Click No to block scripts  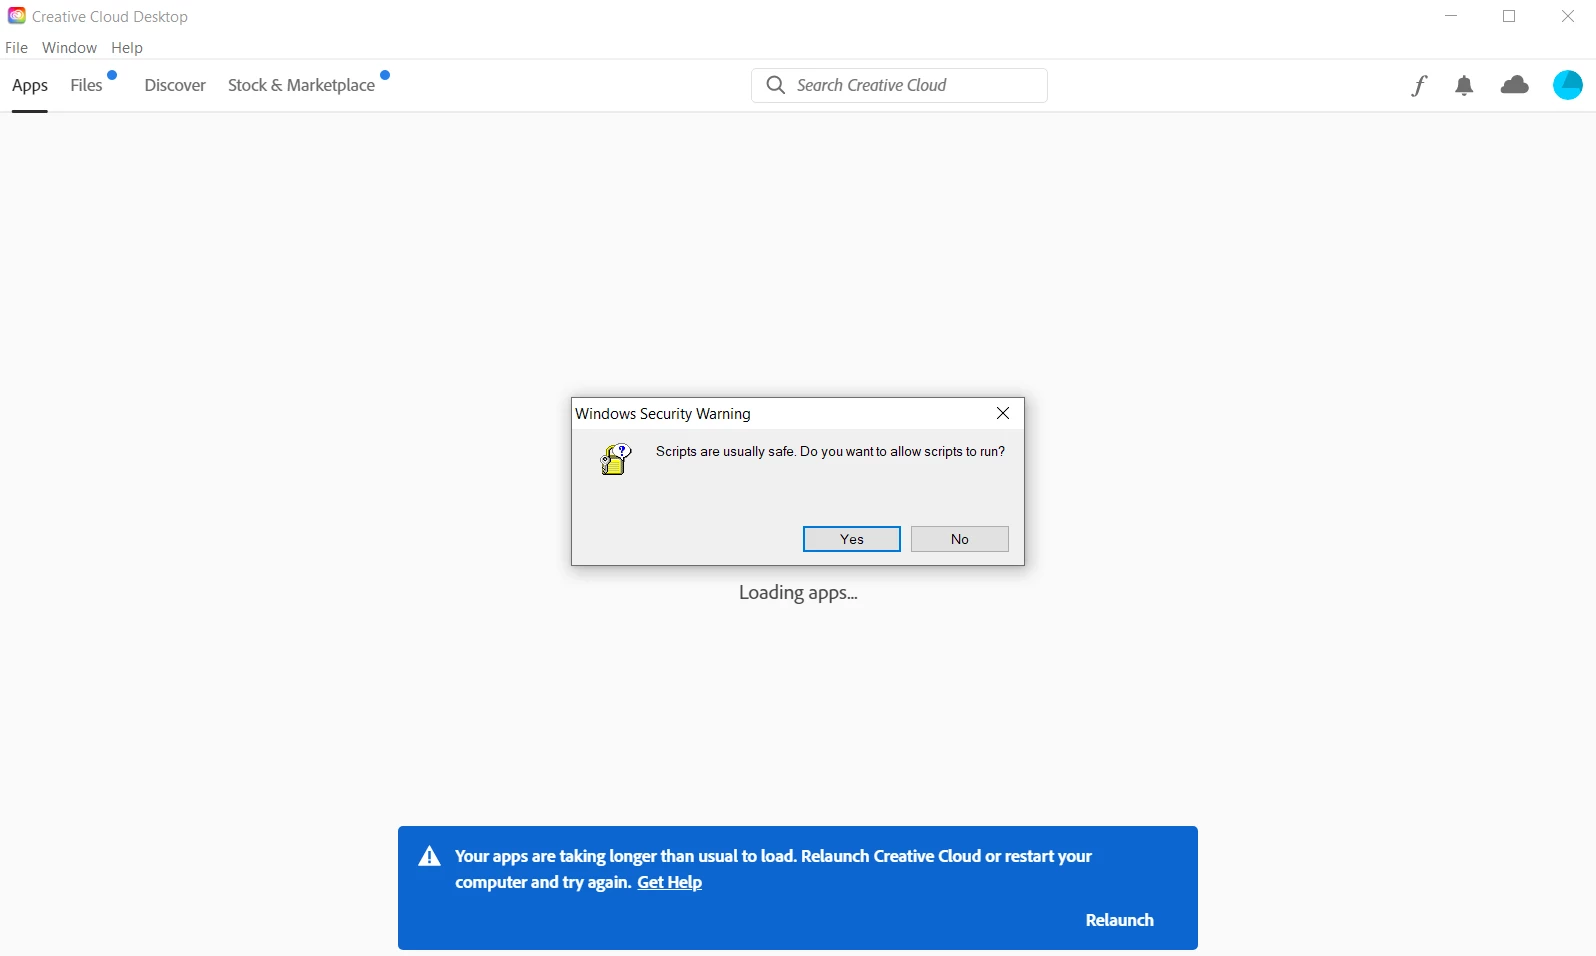960,539
